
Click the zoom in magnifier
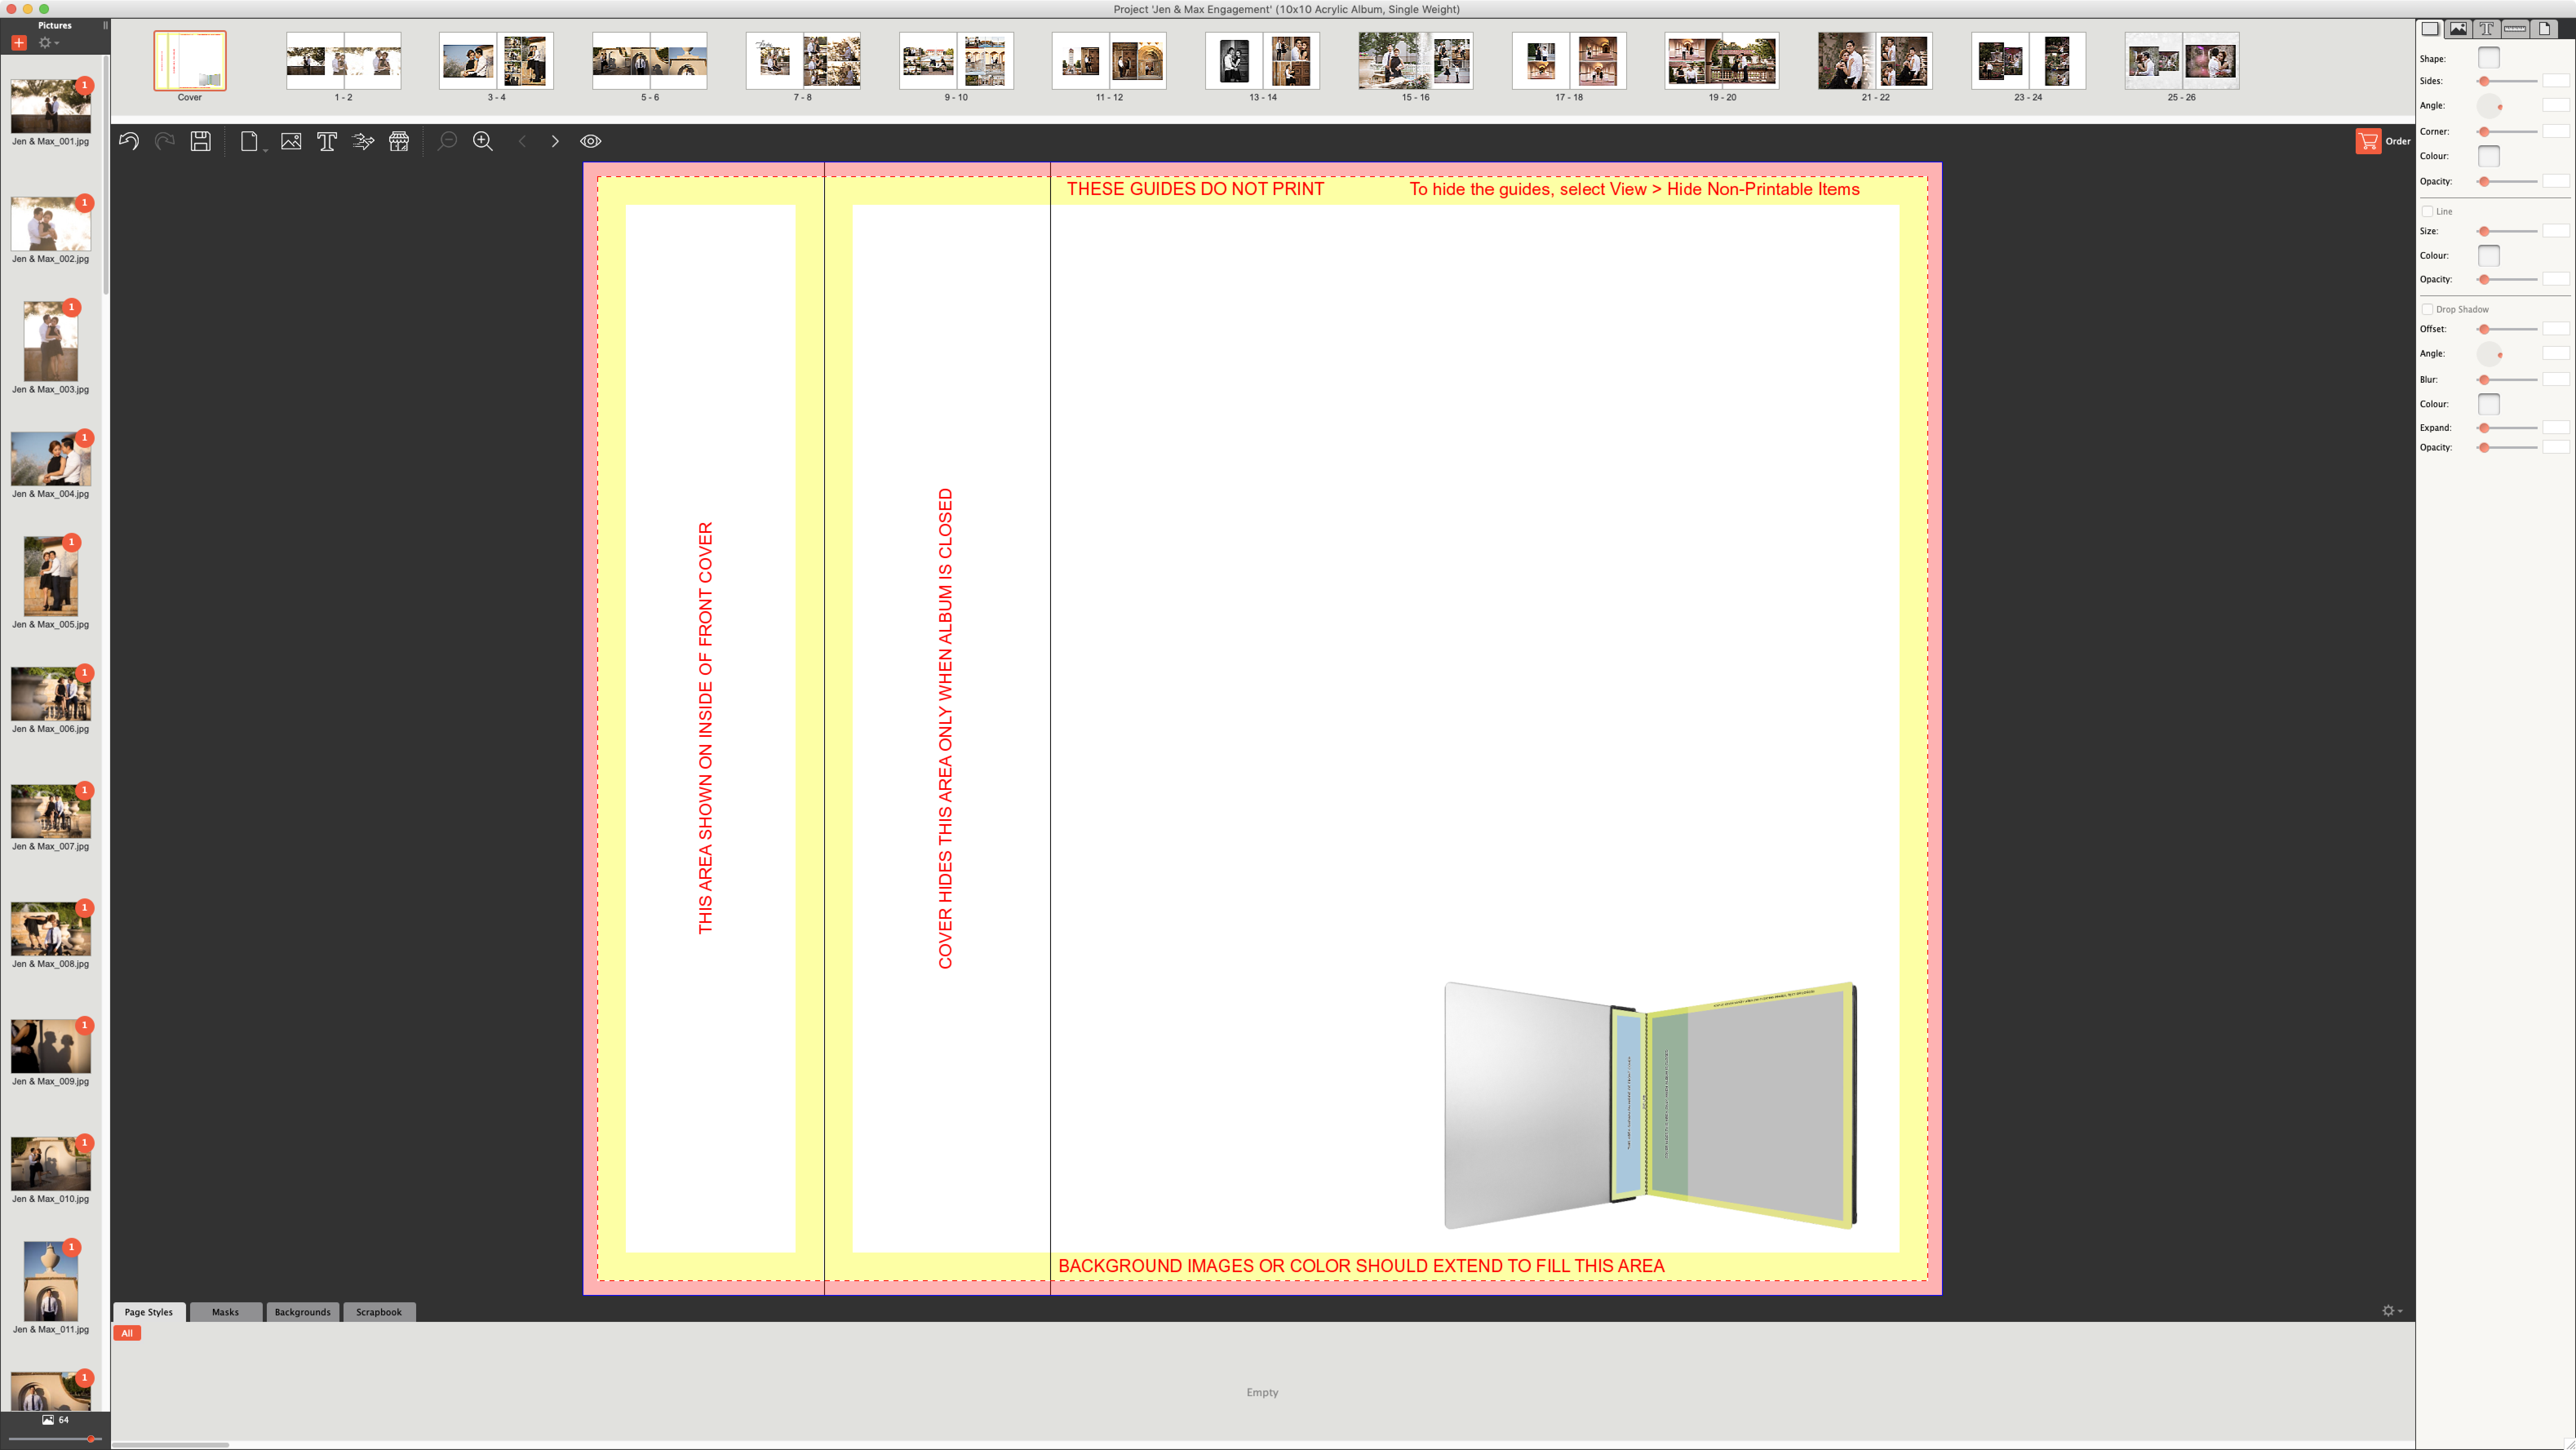[x=483, y=141]
